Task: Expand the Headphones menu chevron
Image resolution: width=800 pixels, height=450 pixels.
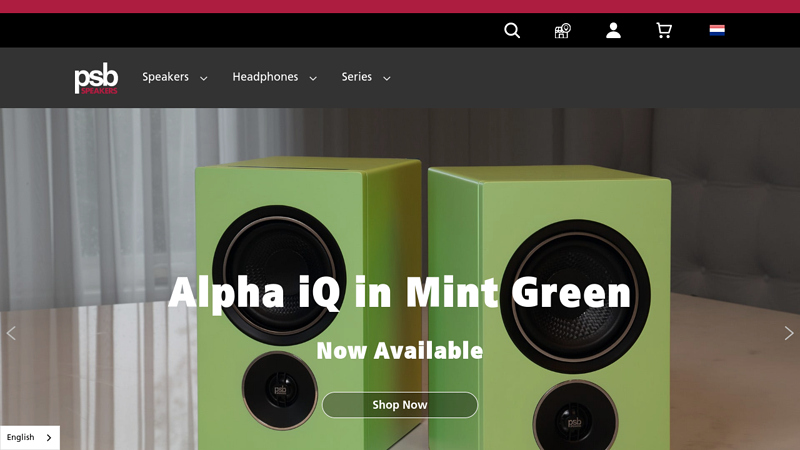Action: tap(313, 79)
